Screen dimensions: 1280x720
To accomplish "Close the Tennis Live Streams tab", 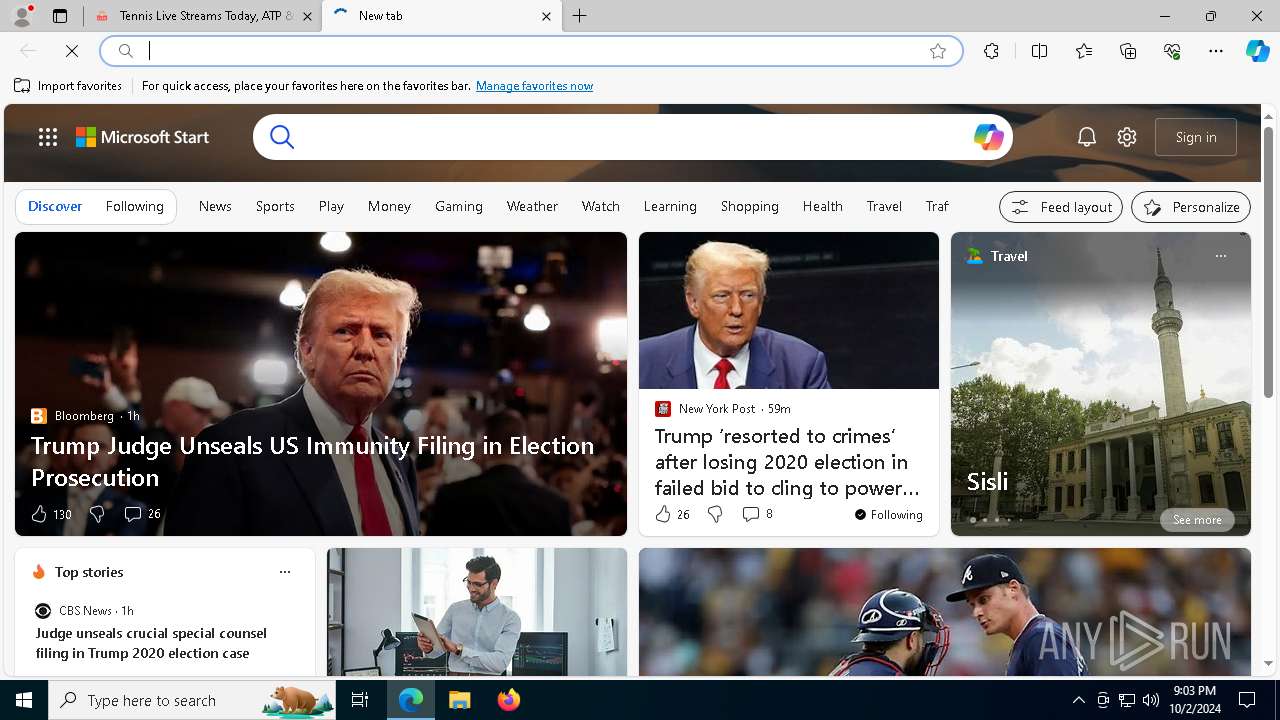I will click(307, 16).
